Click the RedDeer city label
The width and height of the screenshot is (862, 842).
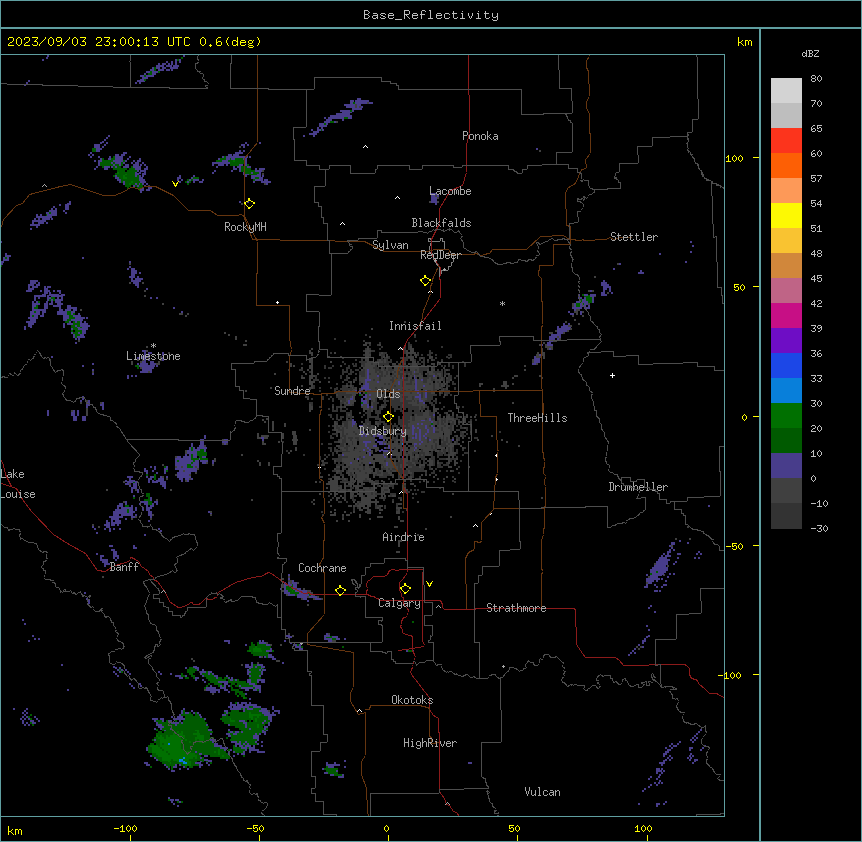pyautogui.click(x=440, y=255)
